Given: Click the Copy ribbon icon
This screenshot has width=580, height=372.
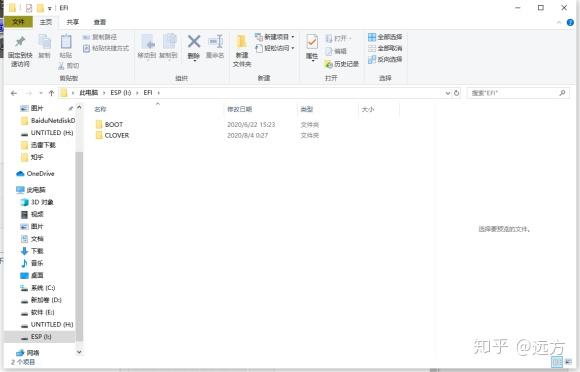Looking at the screenshot, I should coord(44,41).
